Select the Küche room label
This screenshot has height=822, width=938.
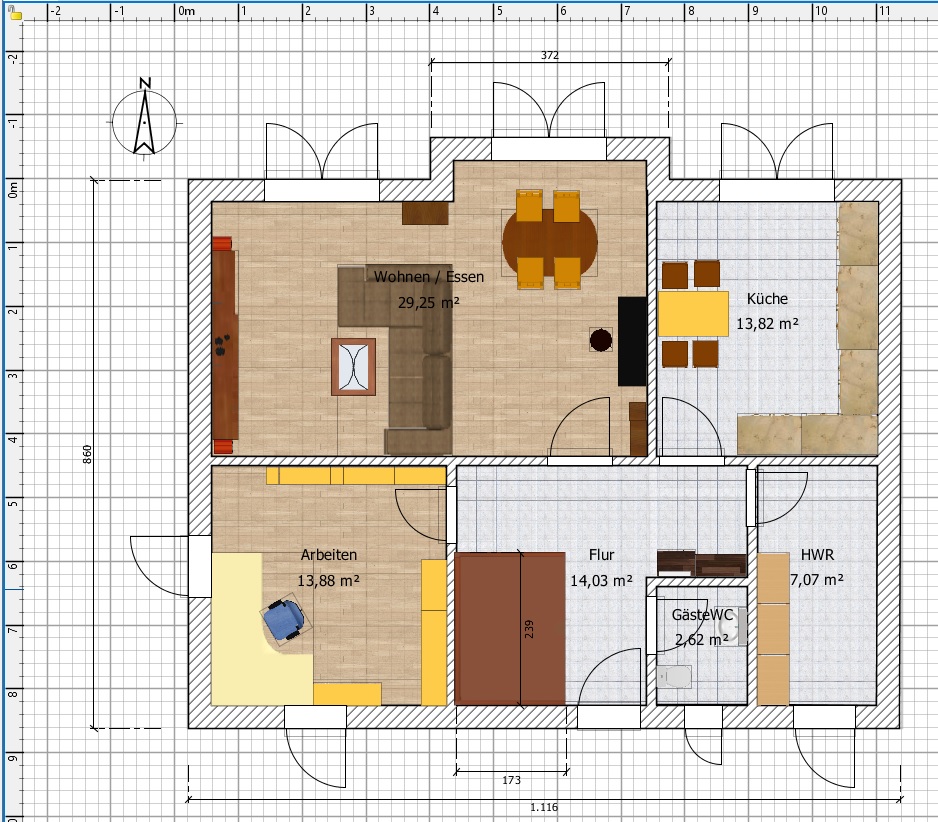click(767, 298)
